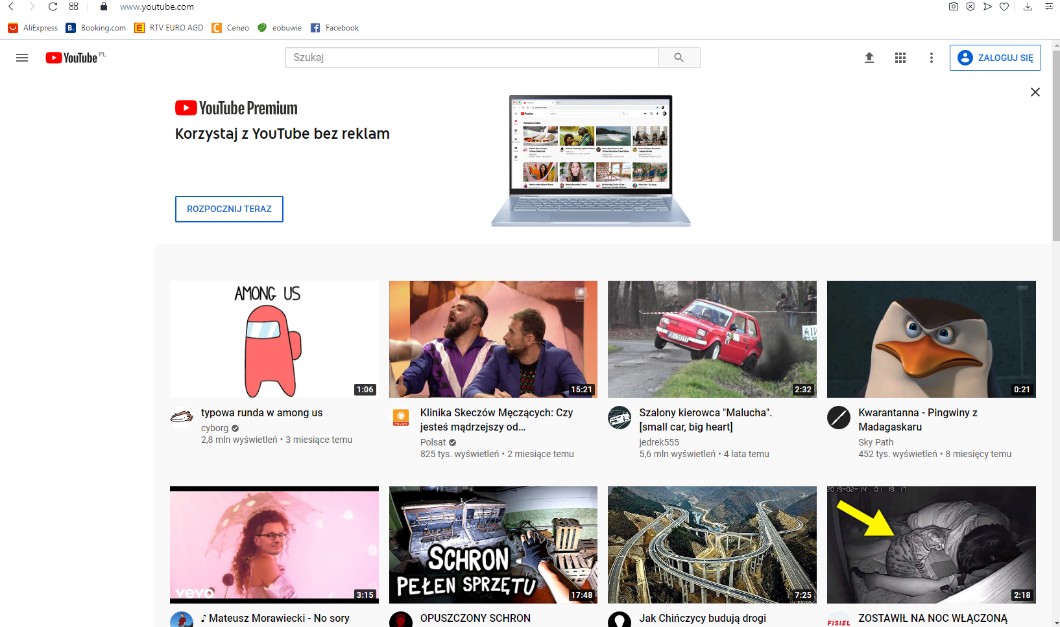The width and height of the screenshot is (1060, 627).
Task: Click the ZALOGUJ SIĘ sign-in button
Action: point(994,58)
